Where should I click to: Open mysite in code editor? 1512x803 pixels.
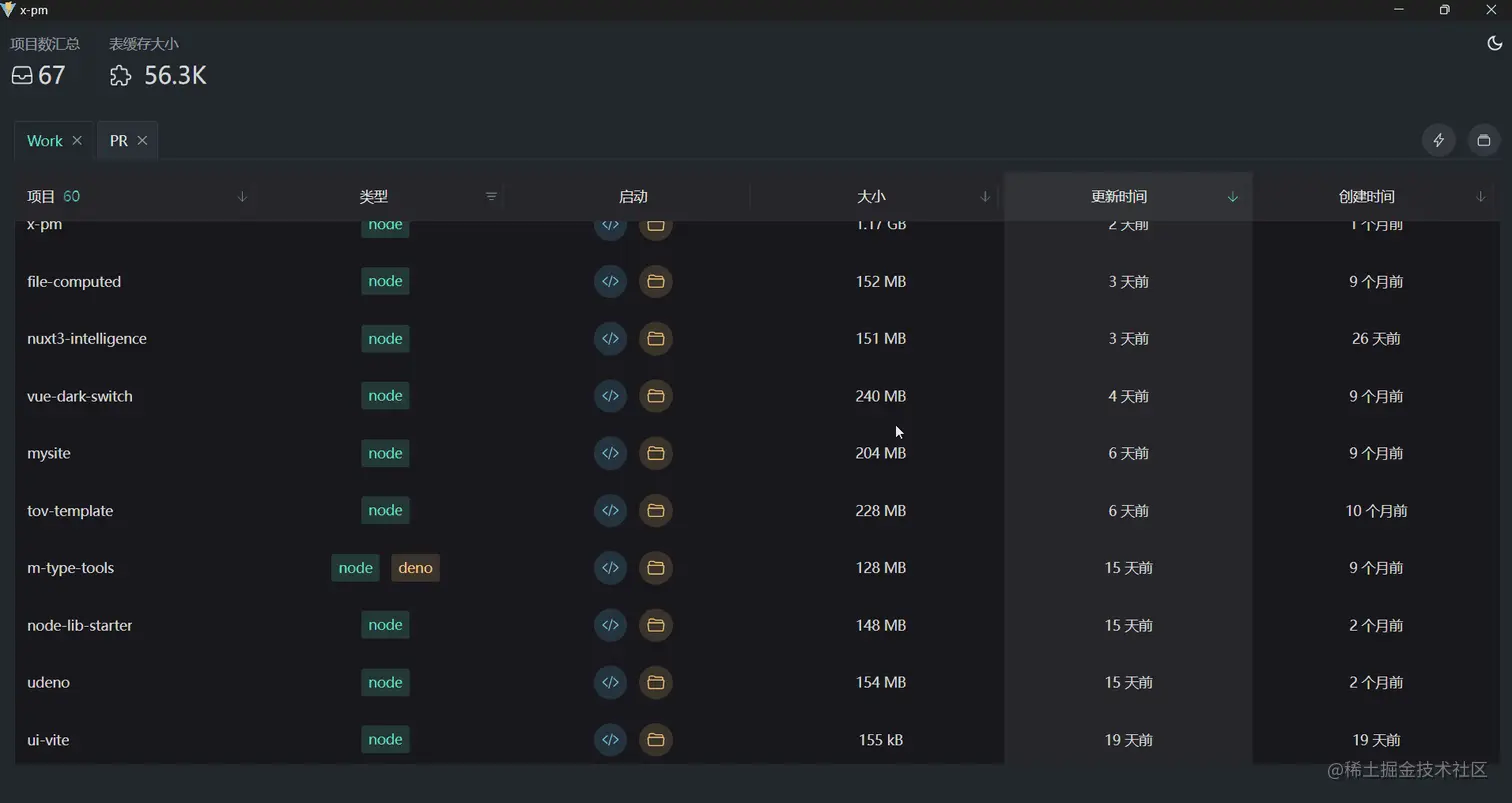point(610,453)
